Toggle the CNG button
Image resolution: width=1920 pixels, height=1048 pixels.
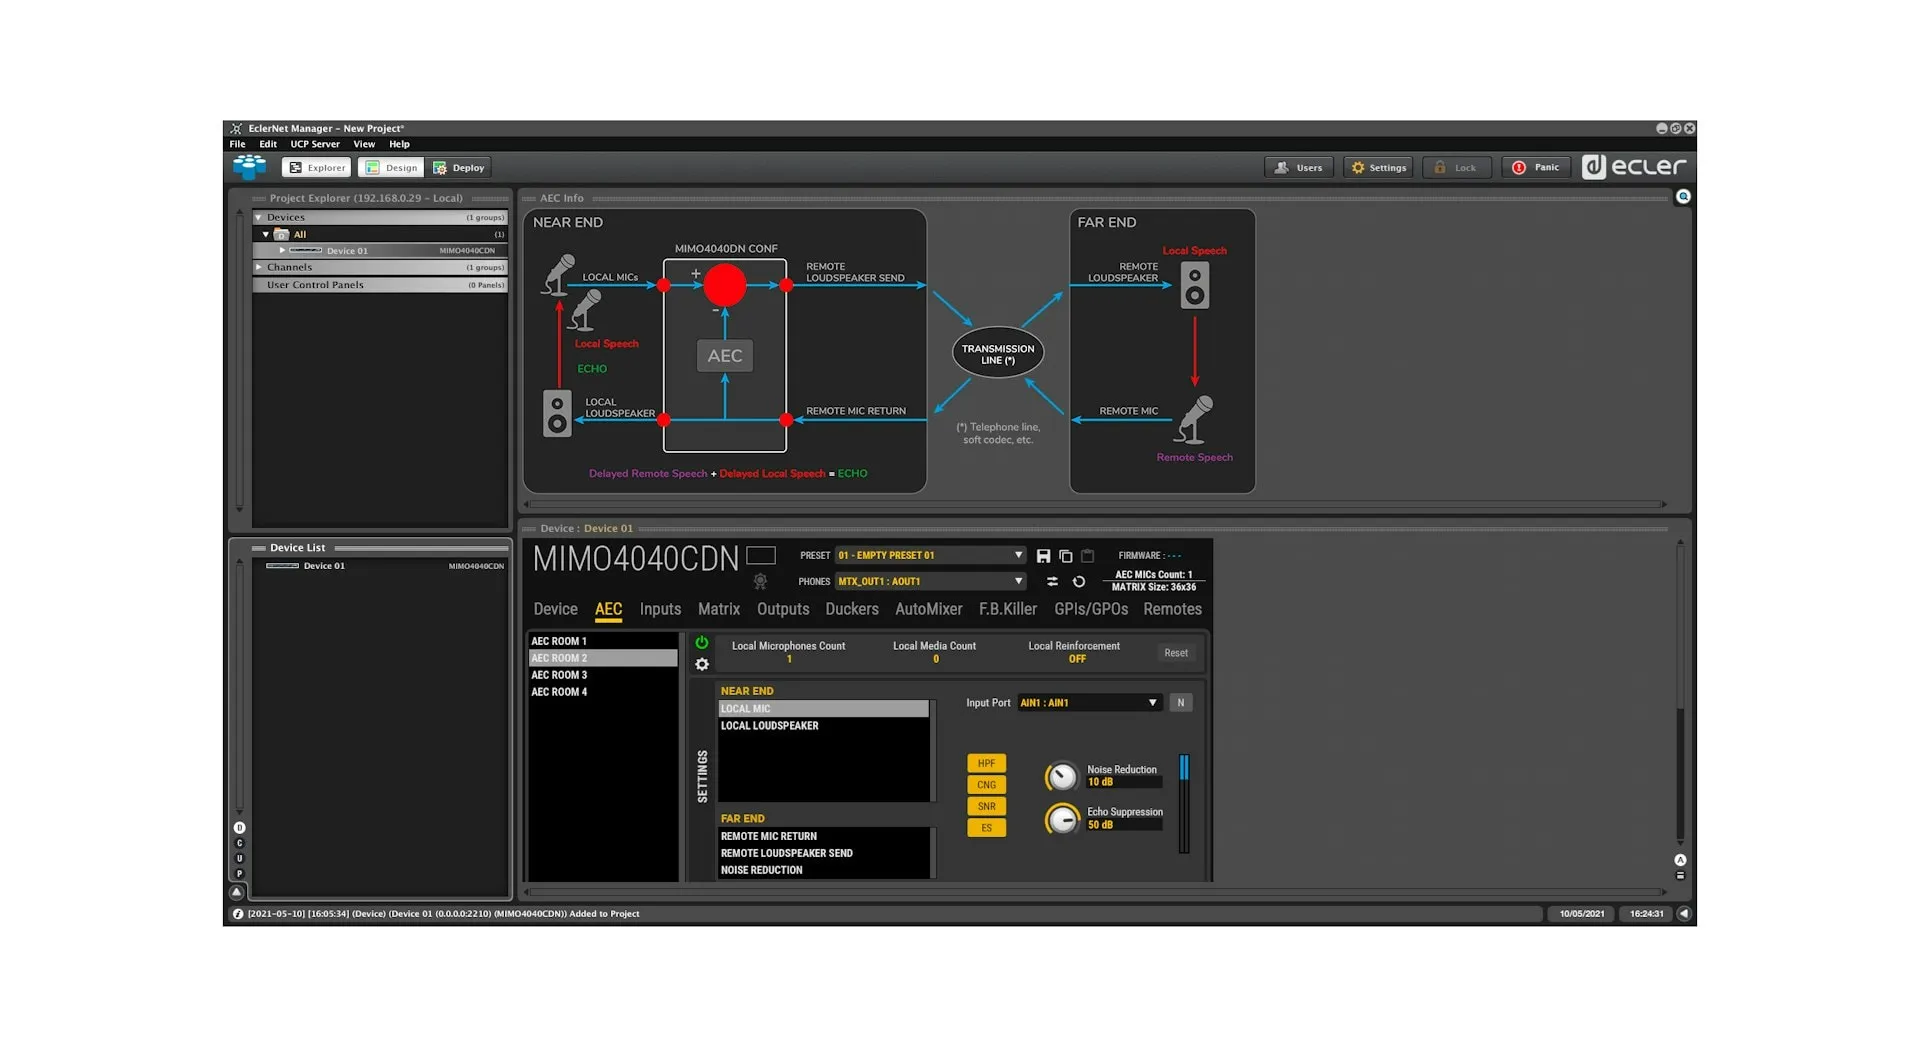[x=986, y=785]
